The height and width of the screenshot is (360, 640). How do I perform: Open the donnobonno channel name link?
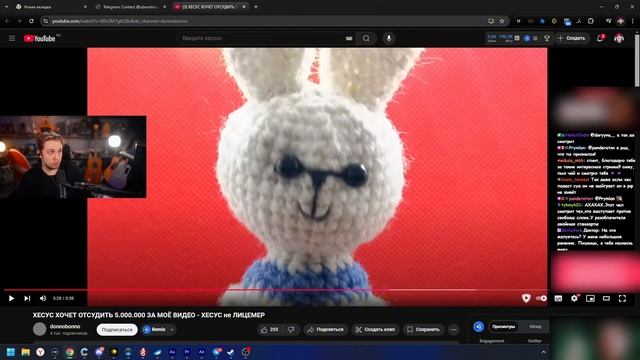[65, 327]
